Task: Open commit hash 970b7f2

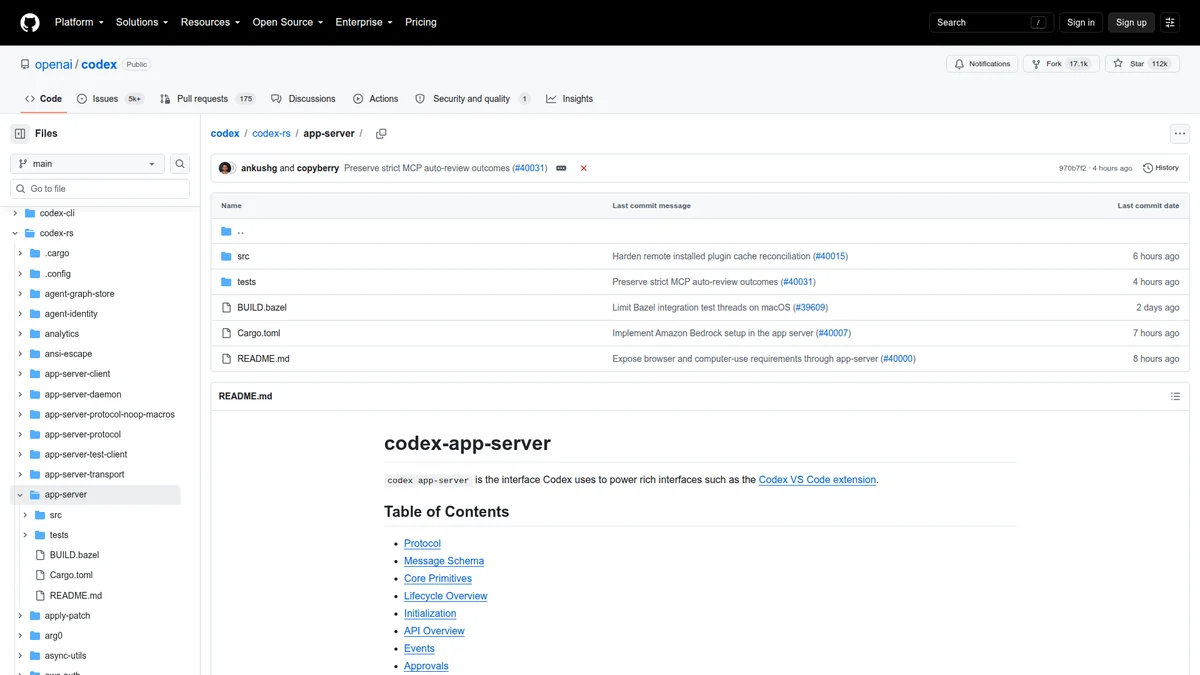Action: pyautogui.click(x=1072, y=168)
